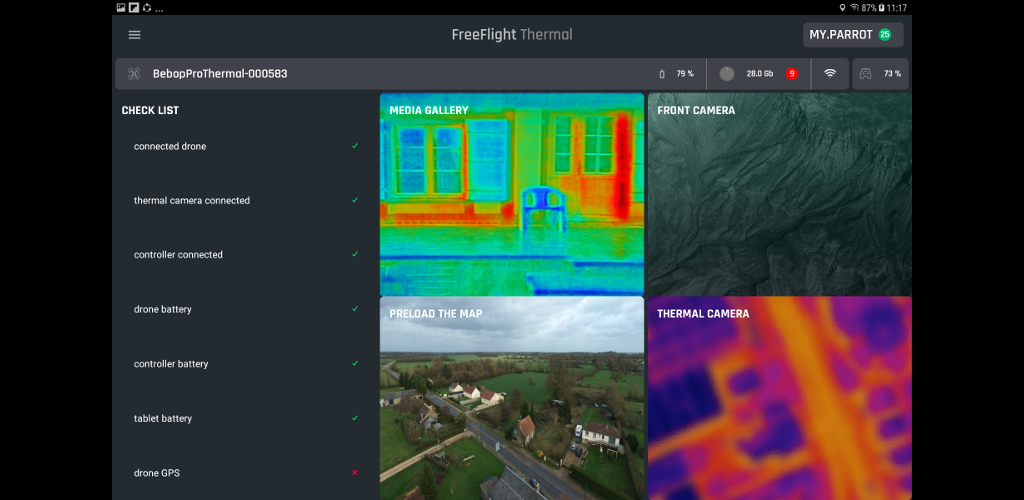This screenshot has width=1024, height=500.
Task: Tap the Android location icon in the system bar
Action: (842, 8)
